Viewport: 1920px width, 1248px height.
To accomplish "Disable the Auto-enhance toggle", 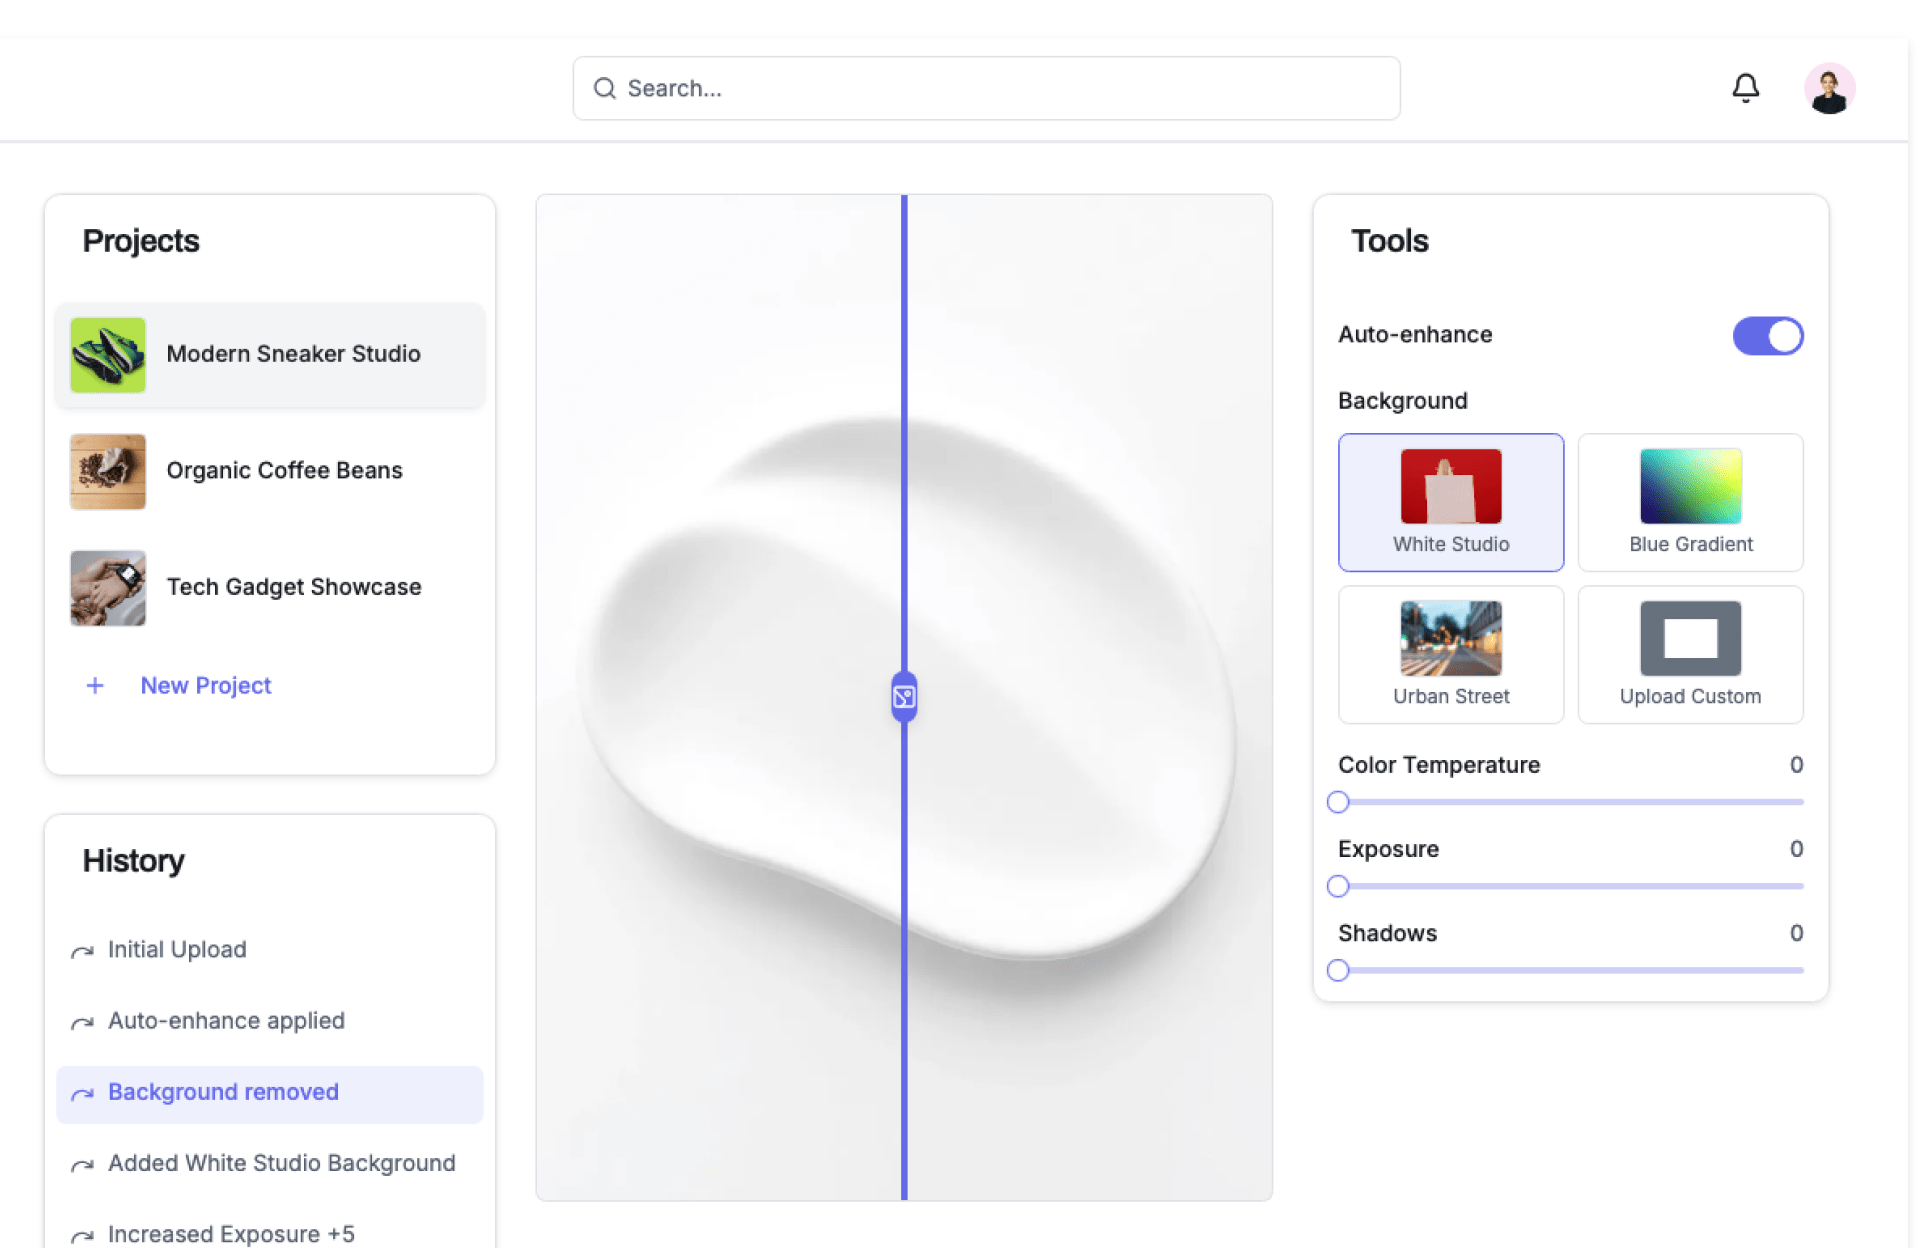I will click(1767, 336).
